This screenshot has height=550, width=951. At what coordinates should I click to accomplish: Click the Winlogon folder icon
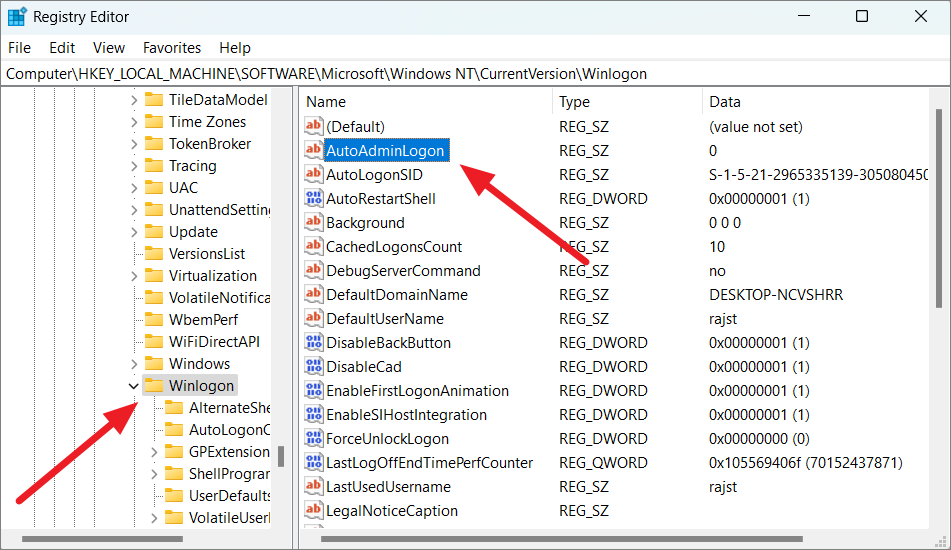[x=154, y=385]
